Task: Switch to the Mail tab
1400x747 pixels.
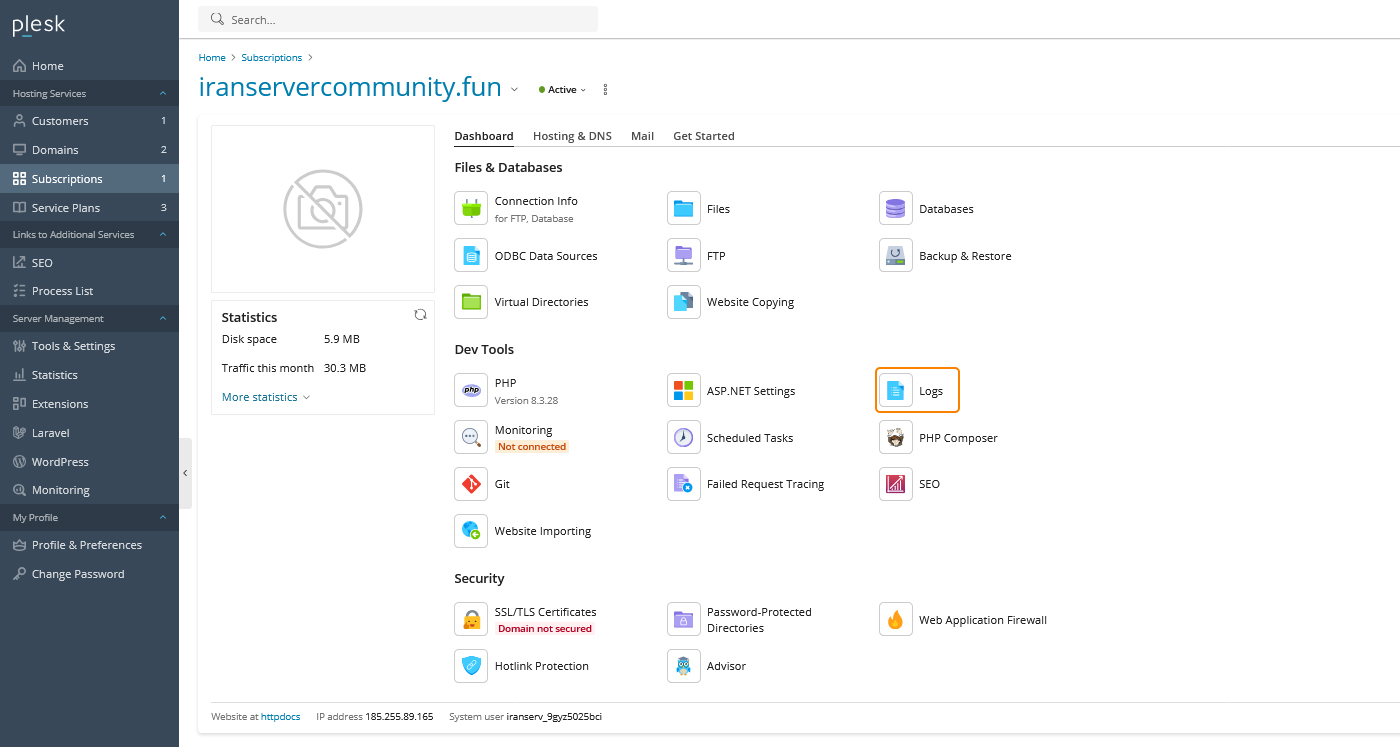Action: coord(642,136)
